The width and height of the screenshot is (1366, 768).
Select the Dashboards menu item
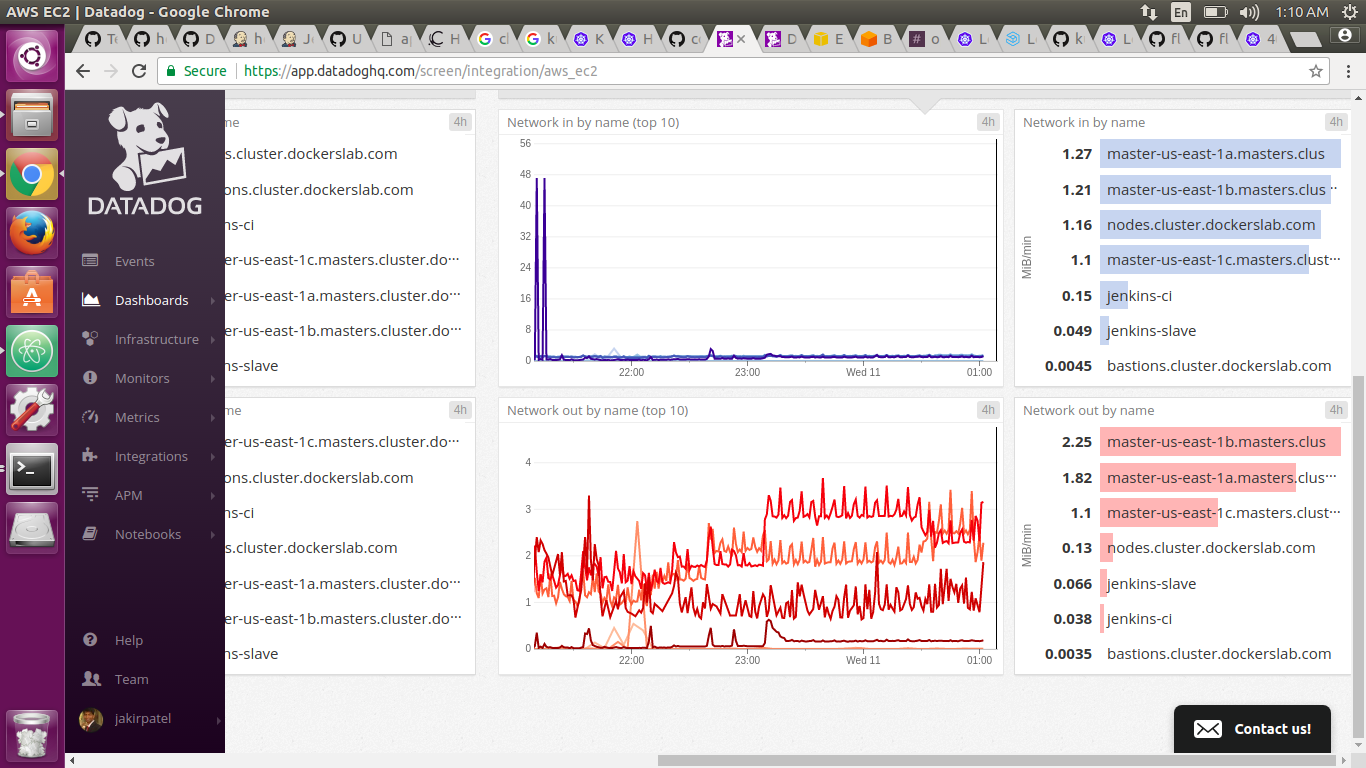[151, 300]
